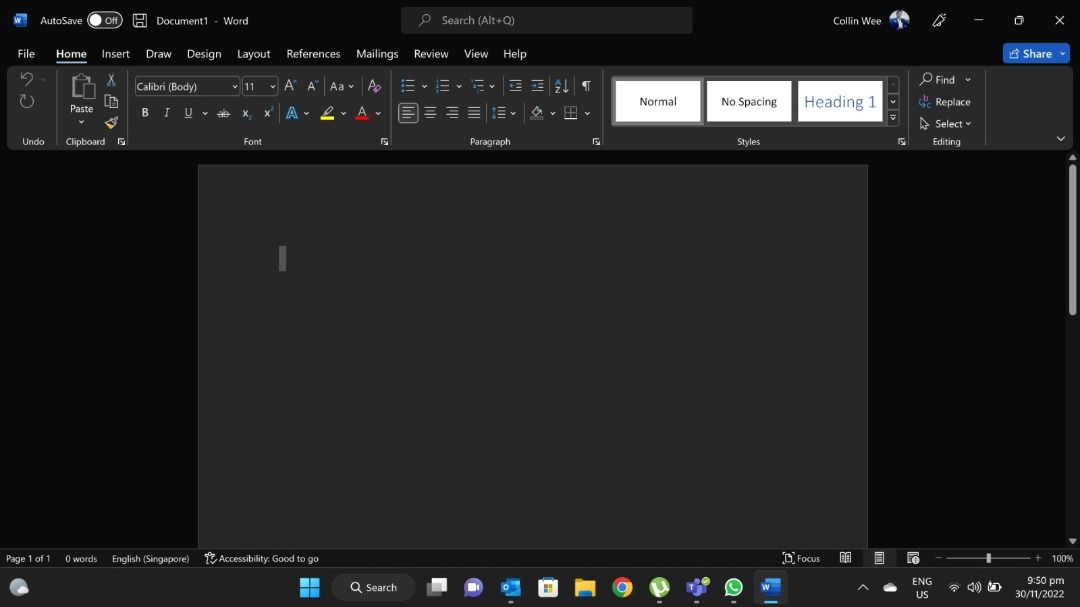Click the Redo arrow icon

[26, 101]
